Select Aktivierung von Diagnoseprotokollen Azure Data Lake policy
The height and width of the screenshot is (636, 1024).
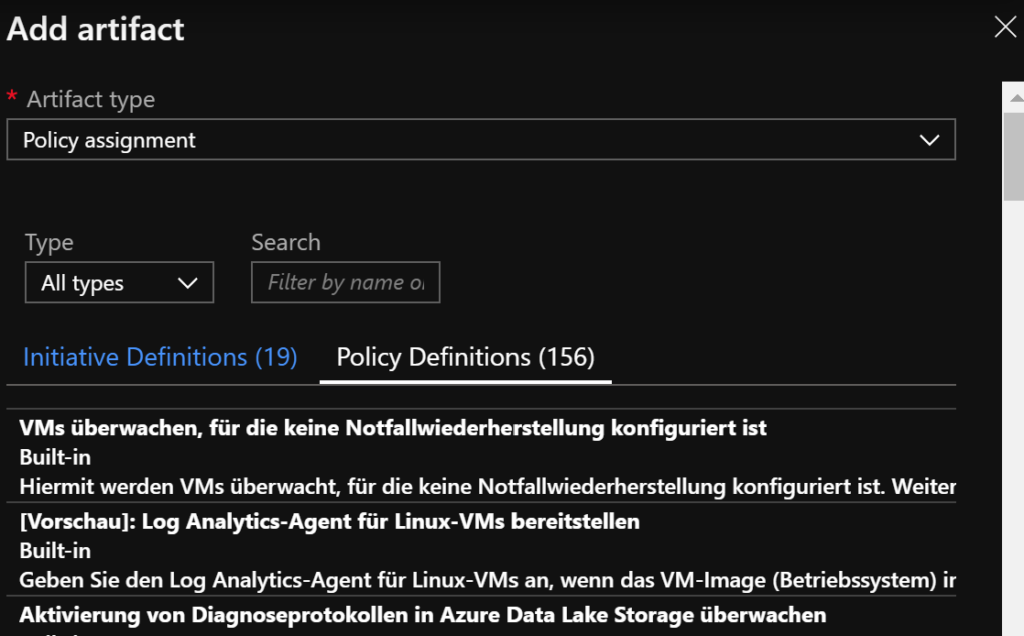tap(423, 614)
